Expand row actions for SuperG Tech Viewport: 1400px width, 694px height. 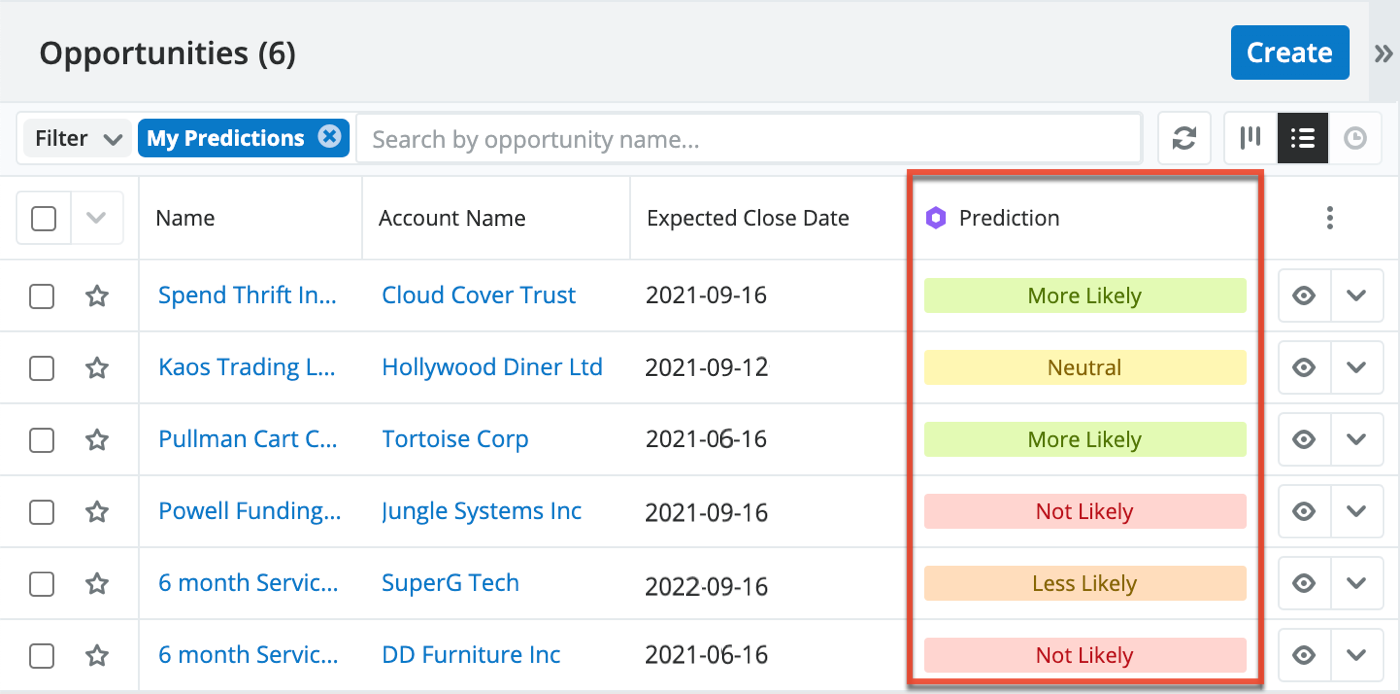(1357, 584)
